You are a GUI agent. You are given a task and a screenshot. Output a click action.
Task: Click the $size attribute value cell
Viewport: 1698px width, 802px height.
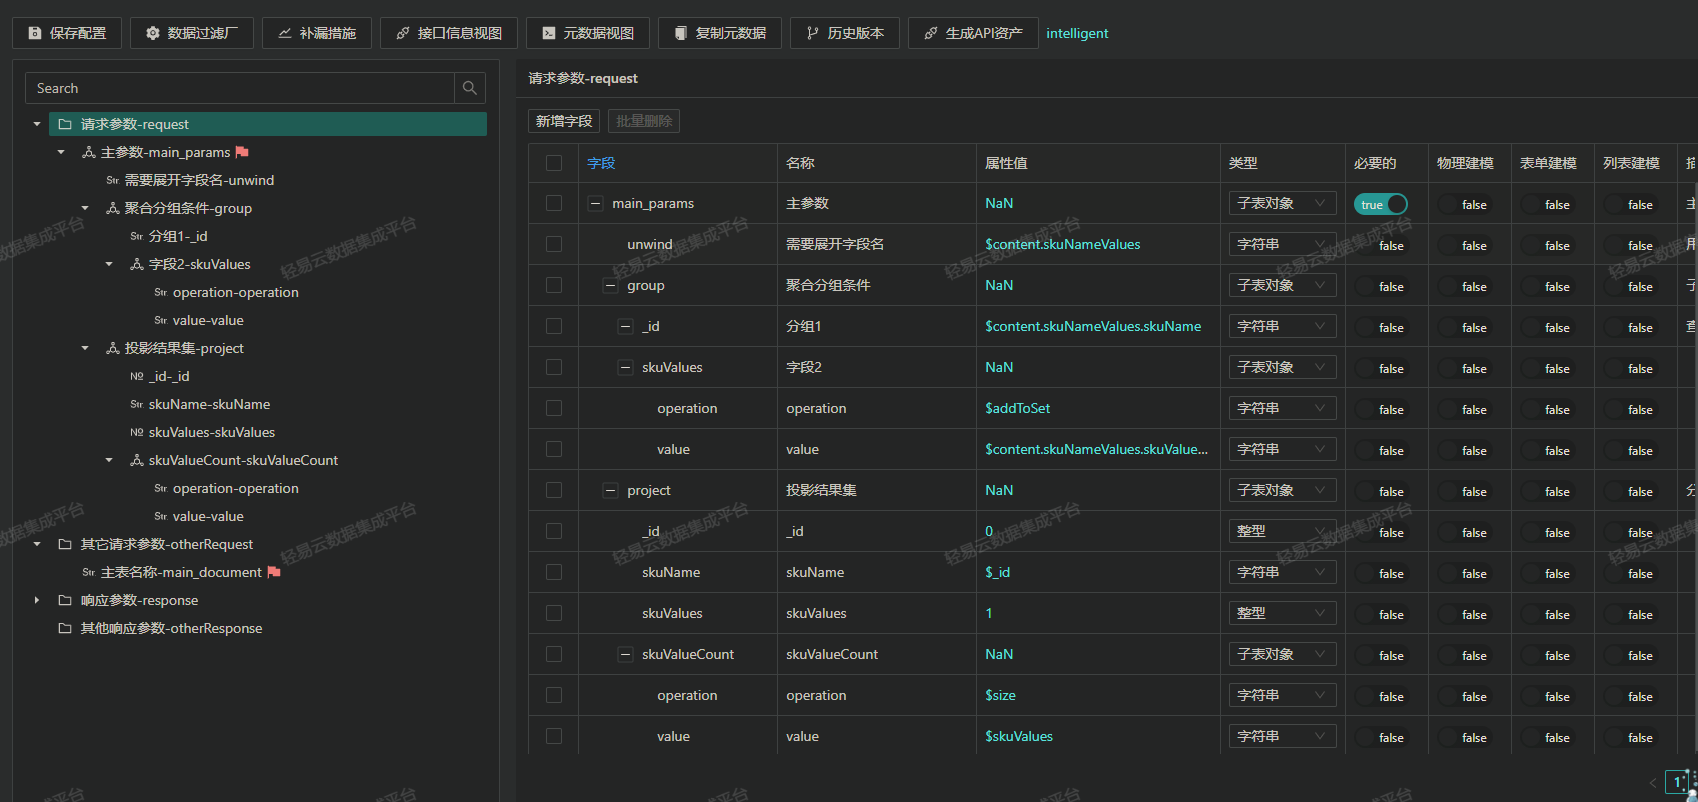coord(1000,695)
